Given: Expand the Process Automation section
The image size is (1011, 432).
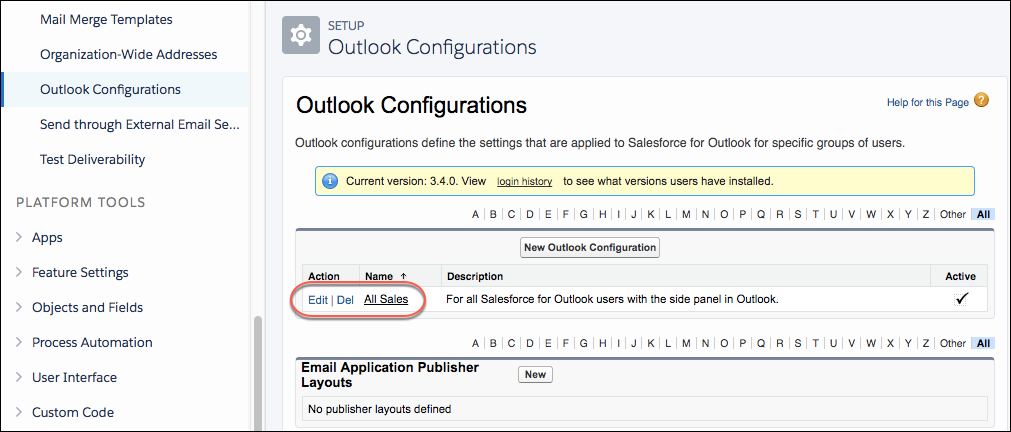Looking at the screenshot, I should pyautogui.click(x=19, y=342).
